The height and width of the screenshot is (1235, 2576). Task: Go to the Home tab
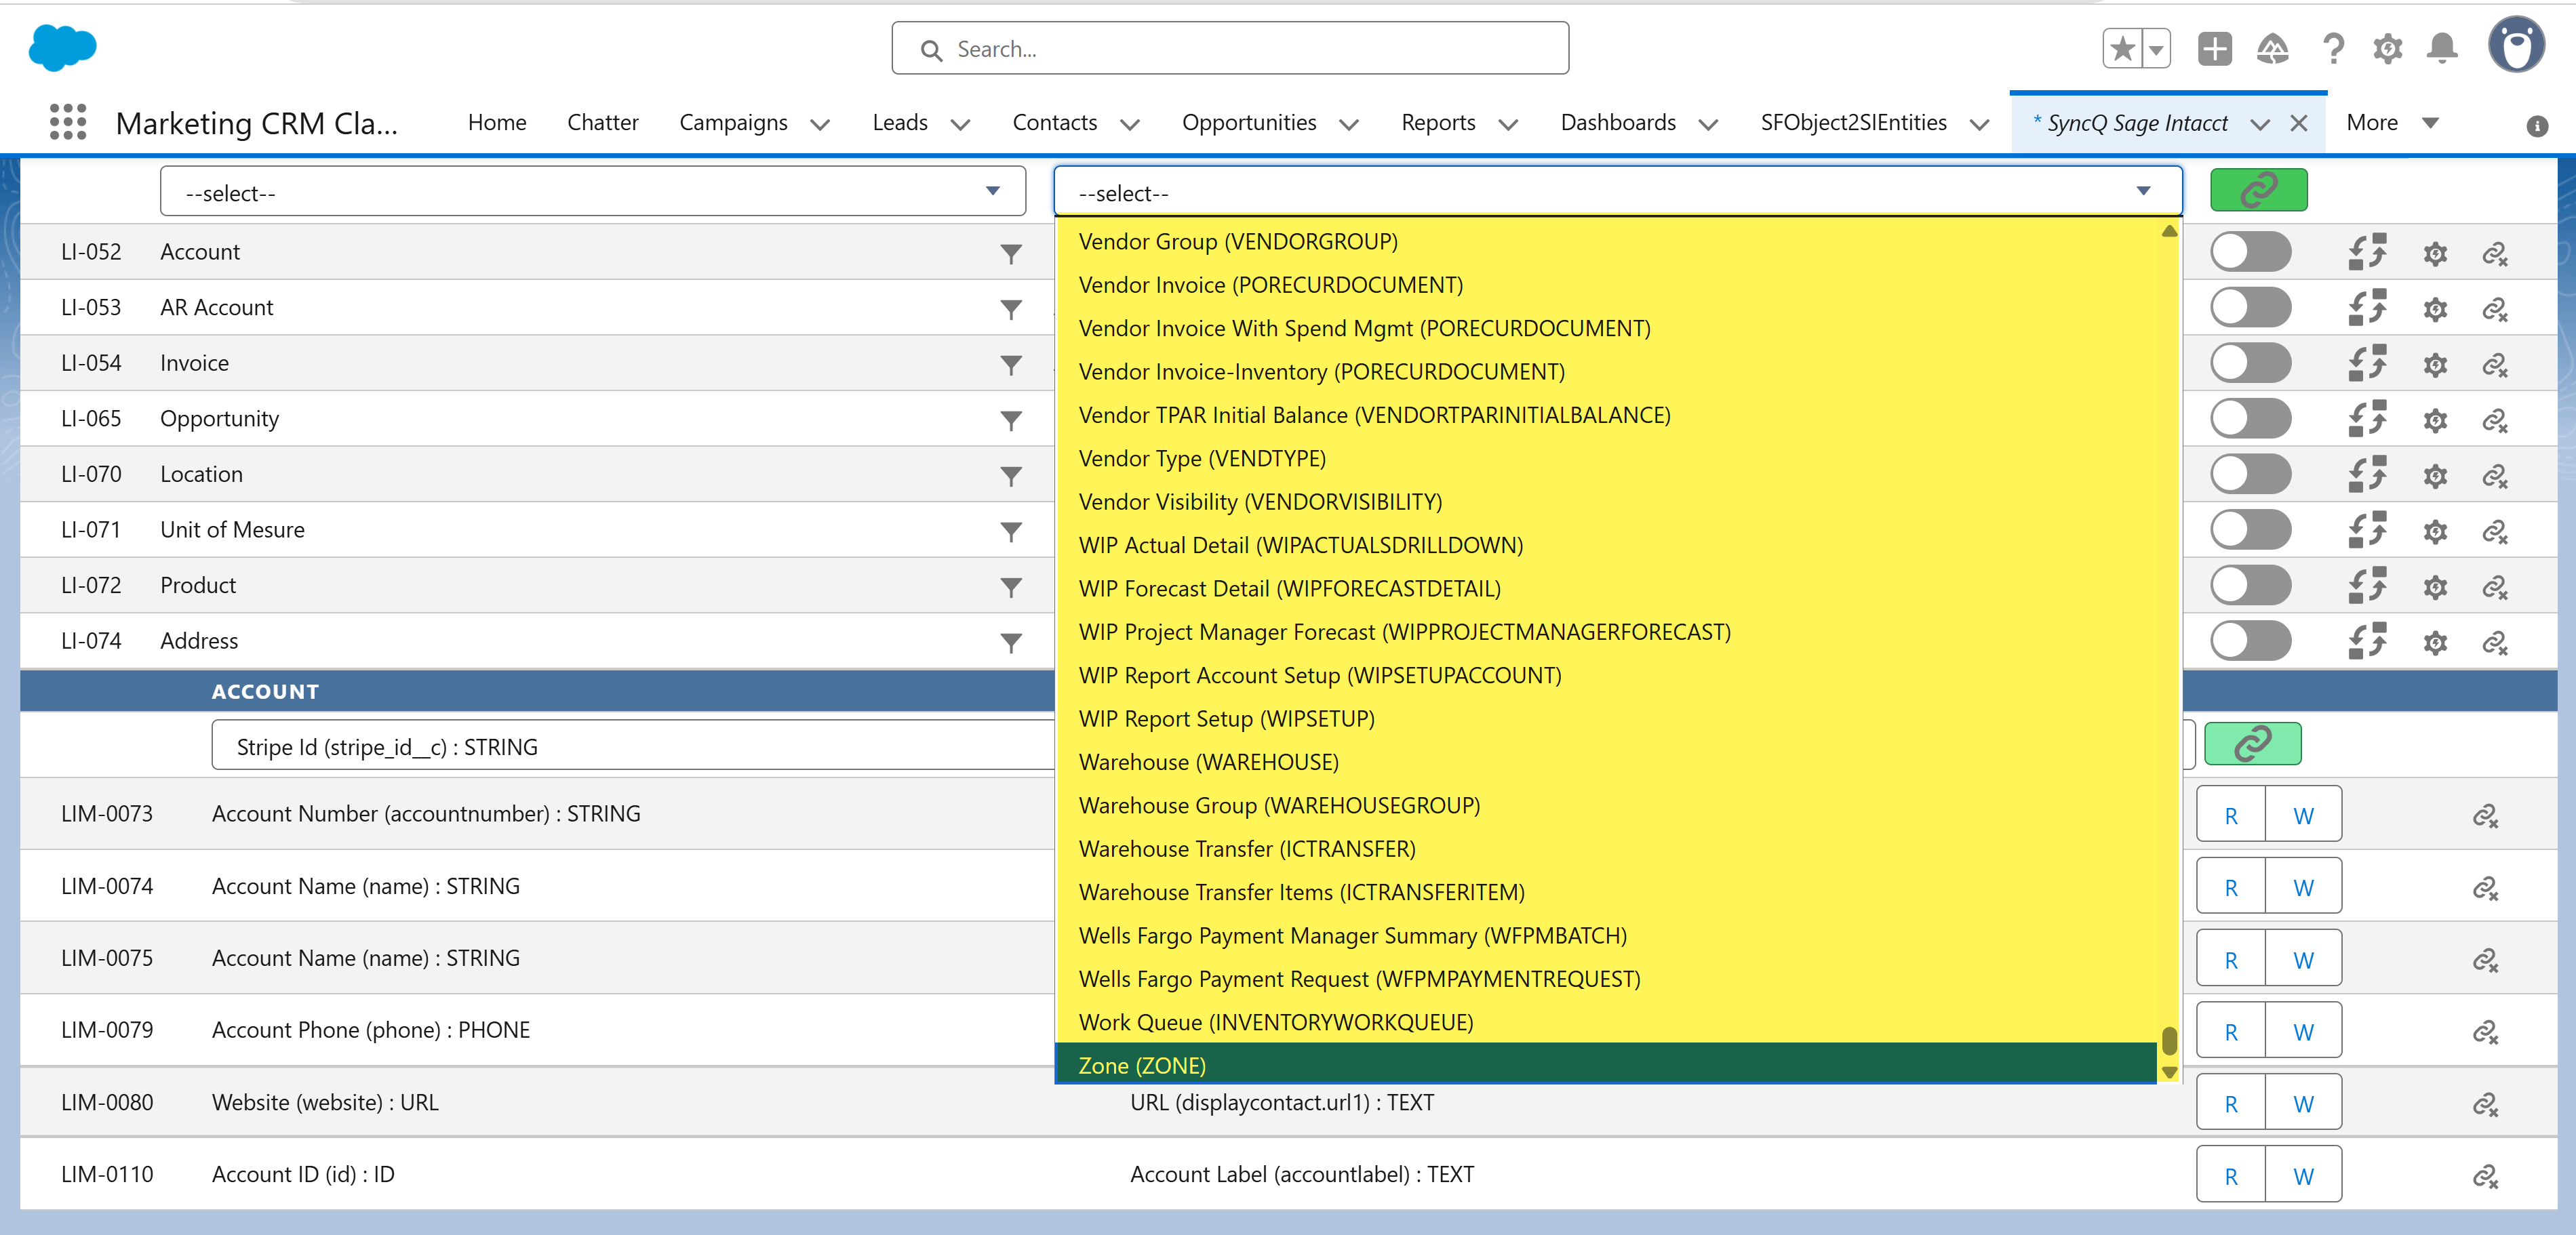coord(497,123)
